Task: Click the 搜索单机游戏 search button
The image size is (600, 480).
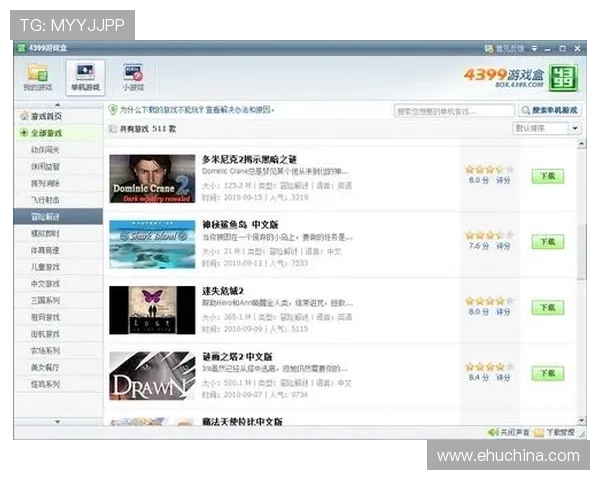Action: coord(549,110)
